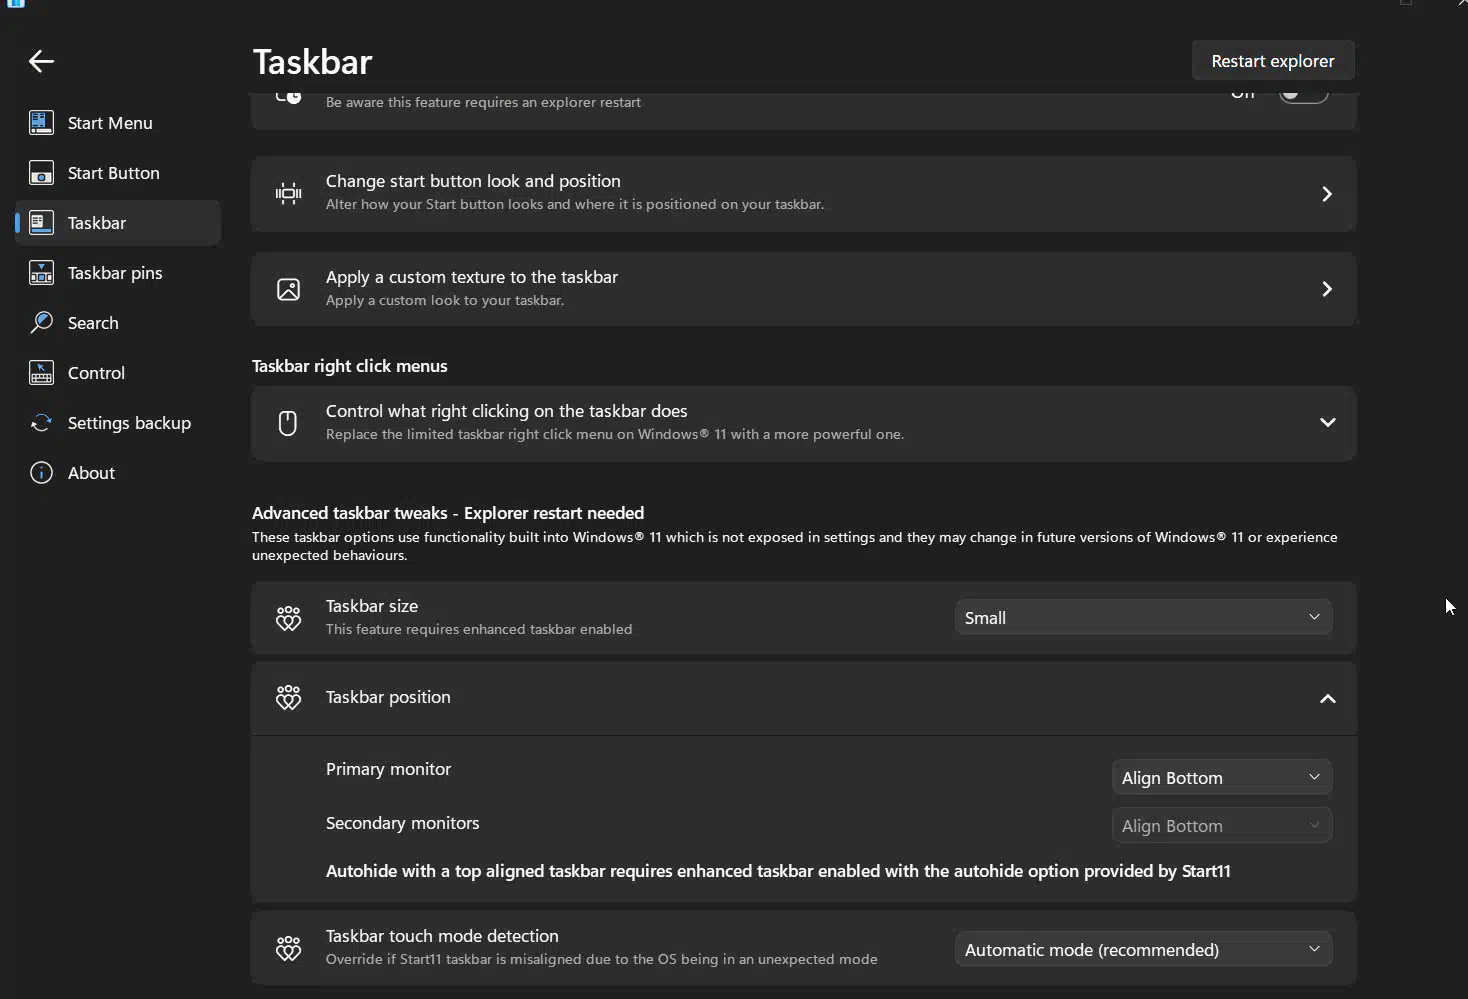Viewport: 1468px width, 999px height.
Task: Click the custom texture image icon
Action: coord(288,289)
